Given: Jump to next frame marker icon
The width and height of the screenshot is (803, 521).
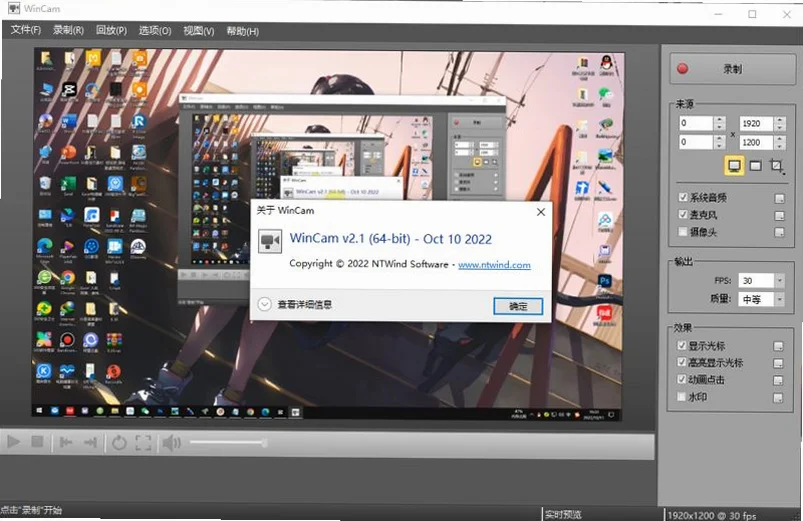Looking at the screenshot, I should (x=90, y=442).
